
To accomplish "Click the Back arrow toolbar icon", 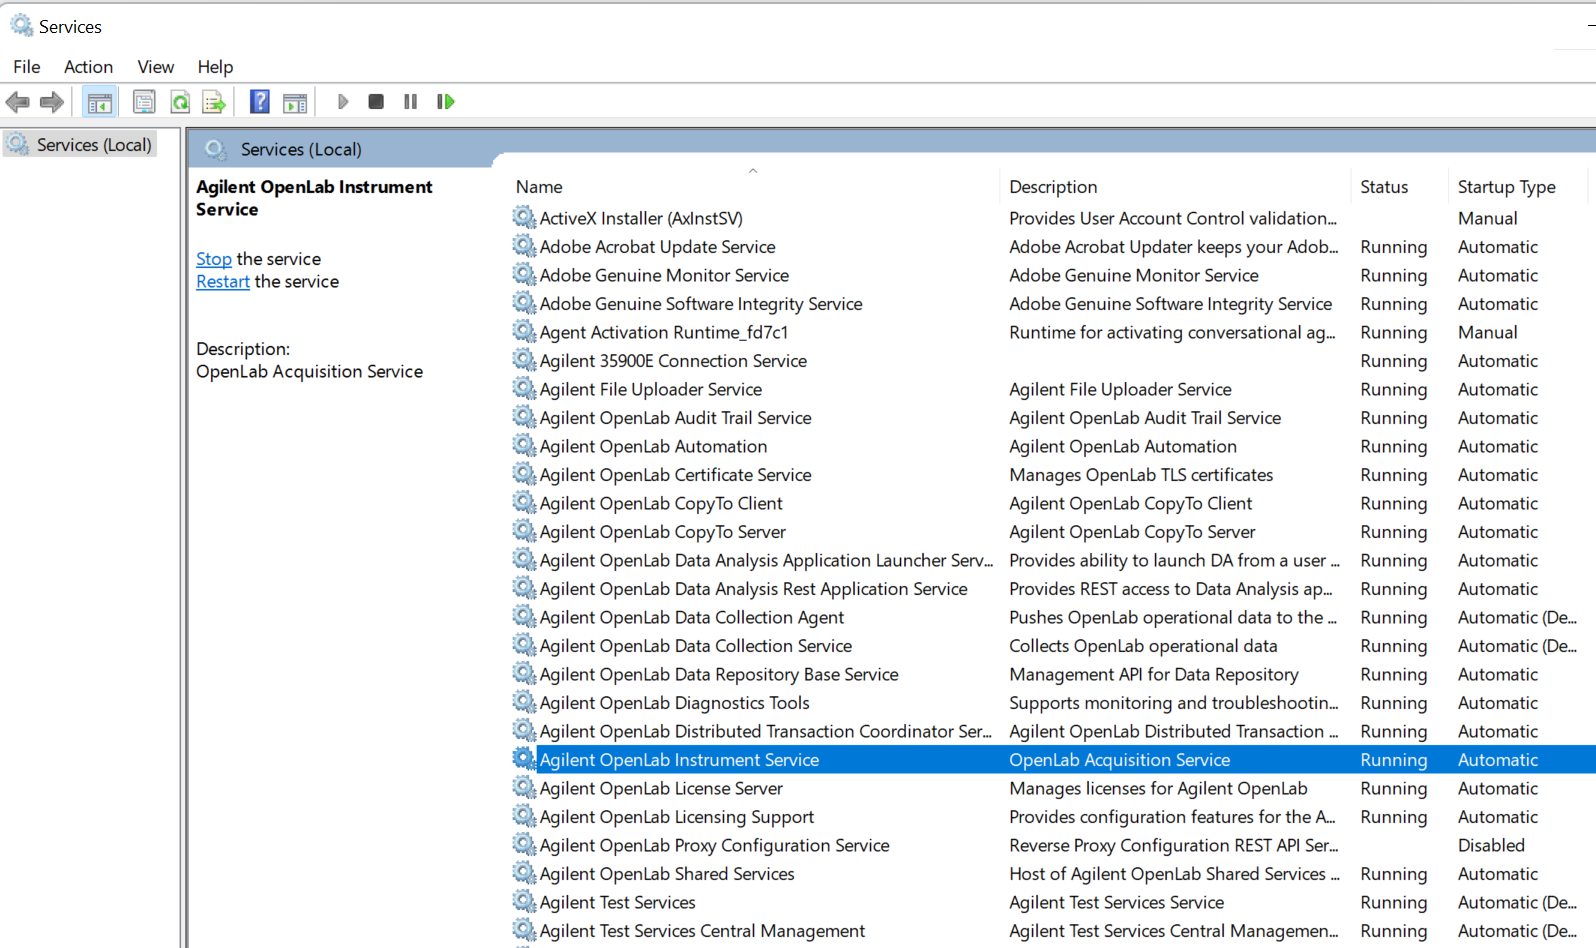I will (x=18, y=102).
